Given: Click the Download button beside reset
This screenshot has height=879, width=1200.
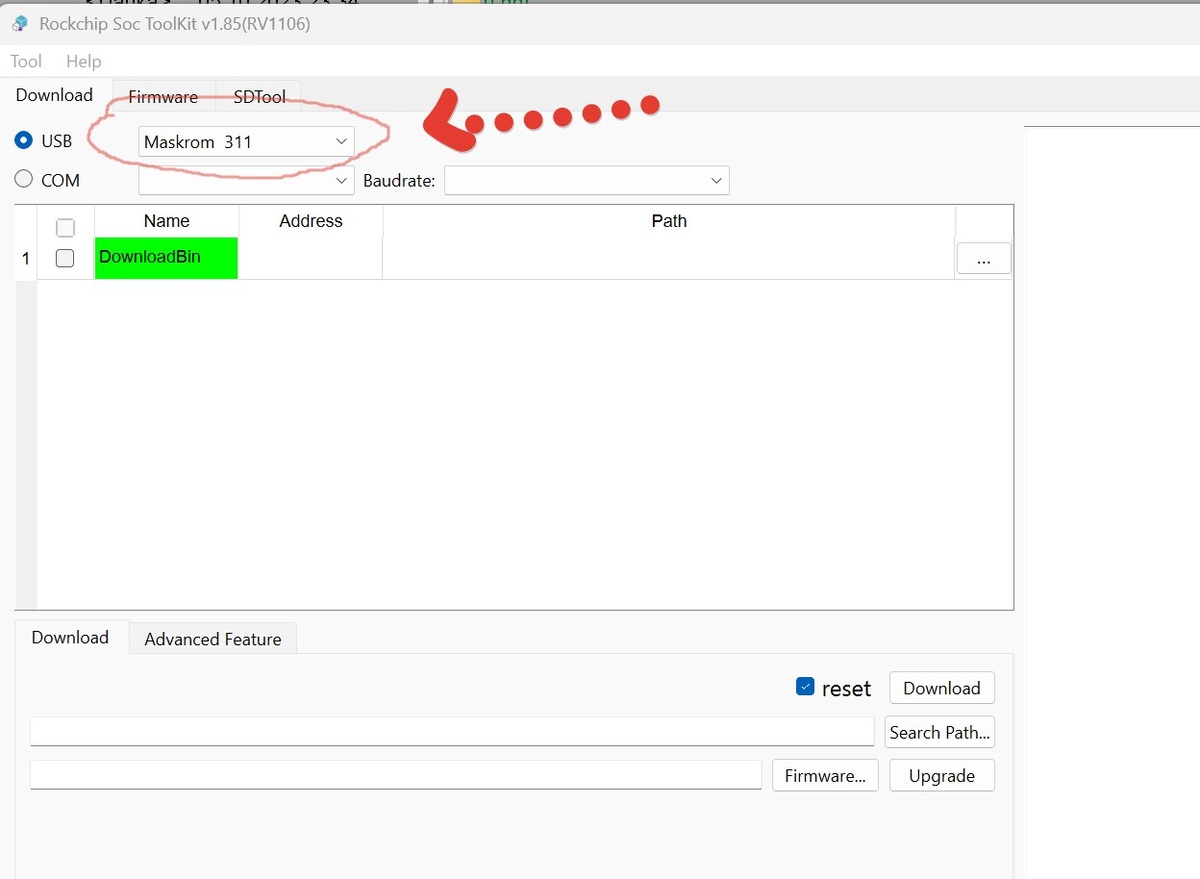Looking at the screenshot, I should point(942,688).
